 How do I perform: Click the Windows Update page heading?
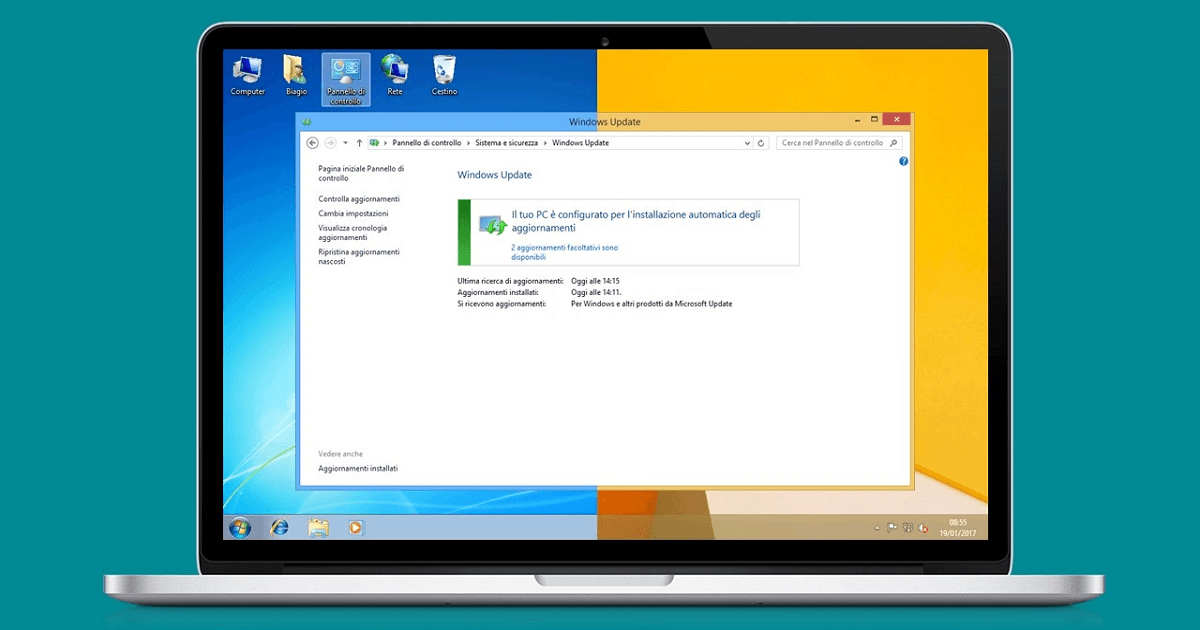tap(495, 175)
